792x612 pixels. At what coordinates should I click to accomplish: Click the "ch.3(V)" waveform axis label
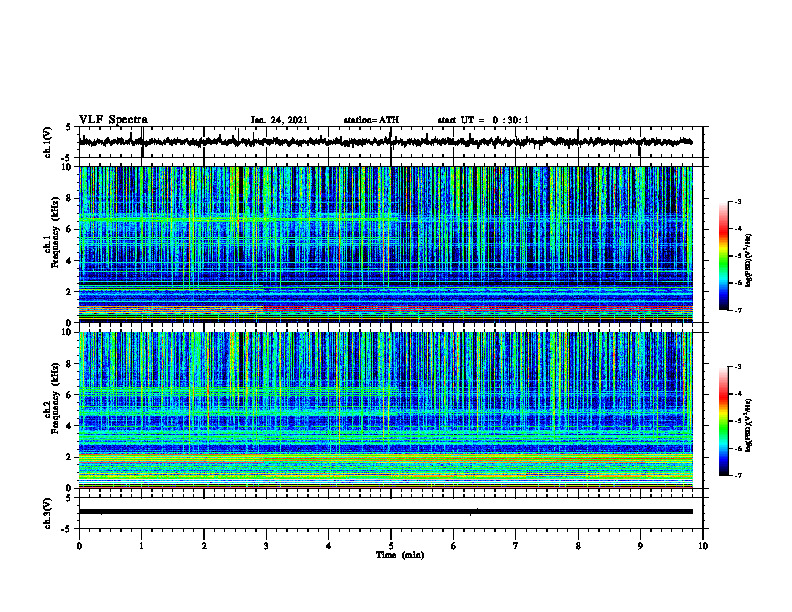point(47,513)
